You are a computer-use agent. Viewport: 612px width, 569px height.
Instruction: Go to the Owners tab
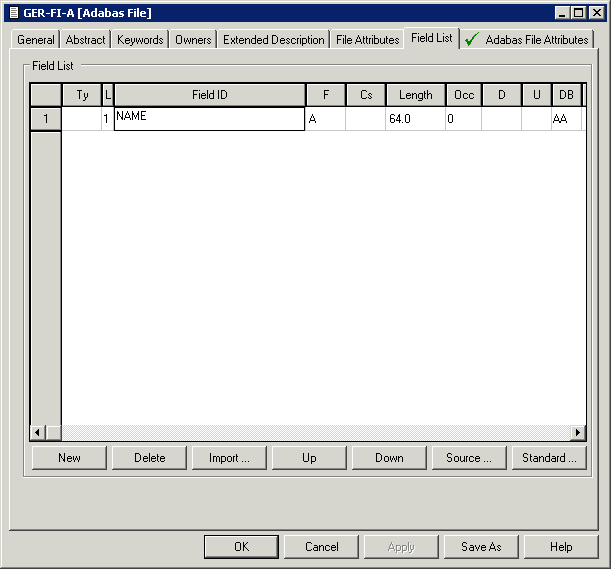click(x=193, y=40)
